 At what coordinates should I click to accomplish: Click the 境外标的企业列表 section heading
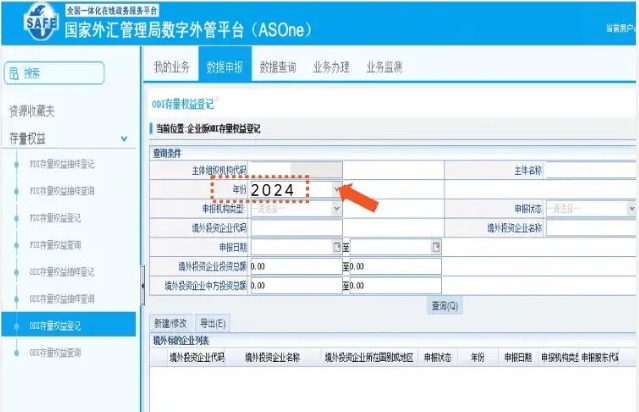(181, 340)
